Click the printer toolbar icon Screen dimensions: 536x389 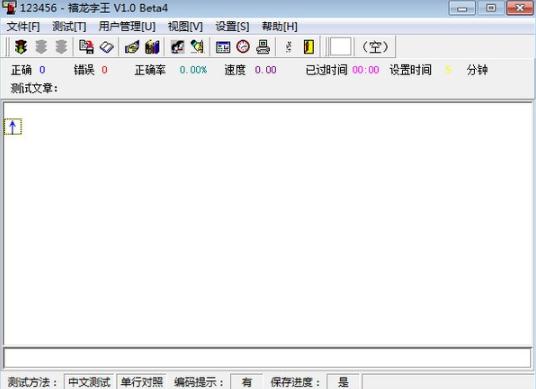263,47
